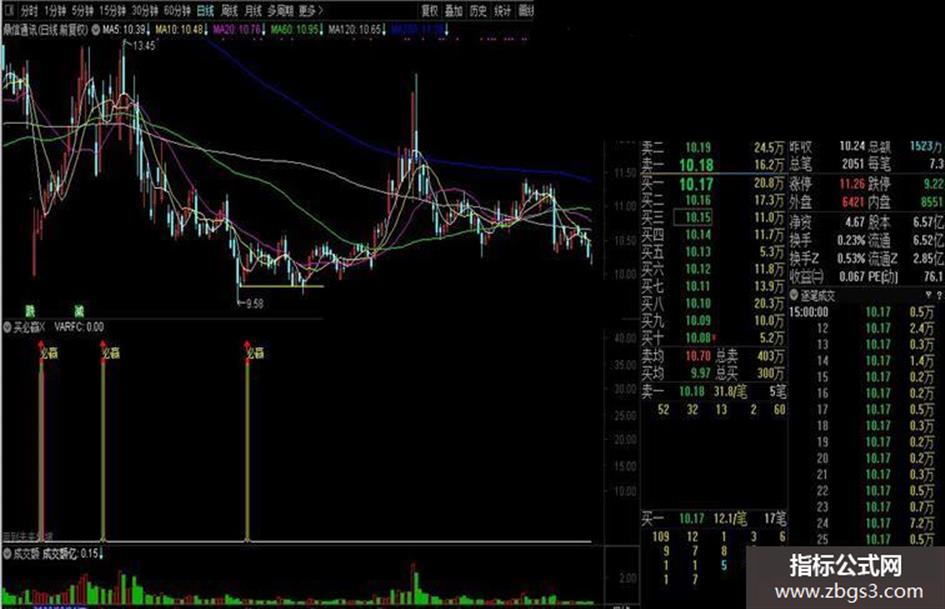Click the green 跌 marker below chart
The height and width of the screenshot is (609, 945).
click(x=30, y=311)
